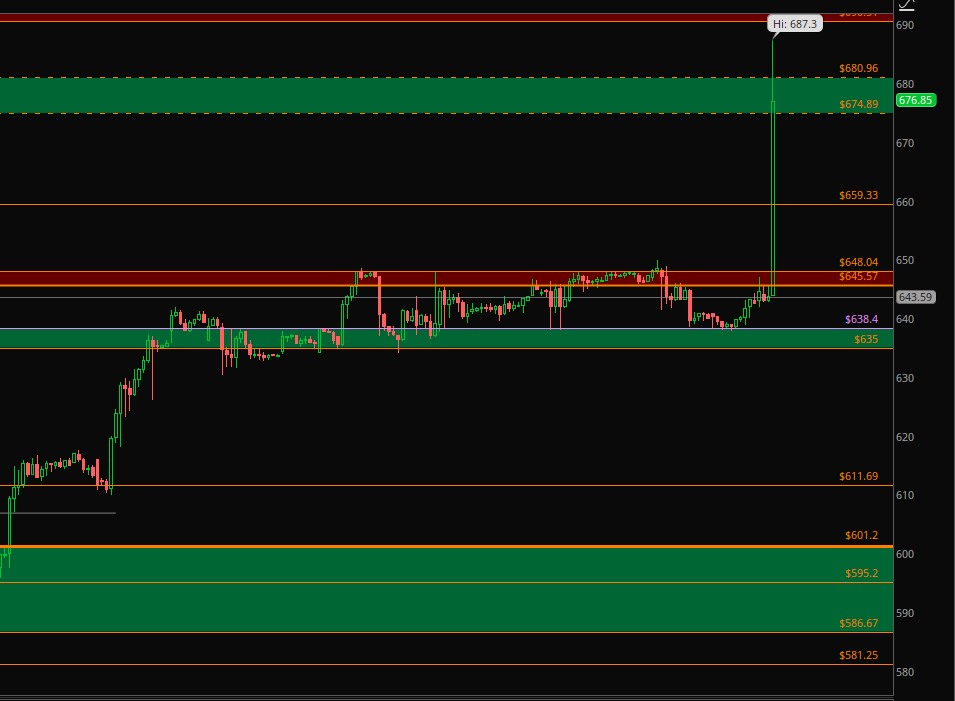Select the $586.67 level label
Screen dimensions: 955x701
[858, 623]
